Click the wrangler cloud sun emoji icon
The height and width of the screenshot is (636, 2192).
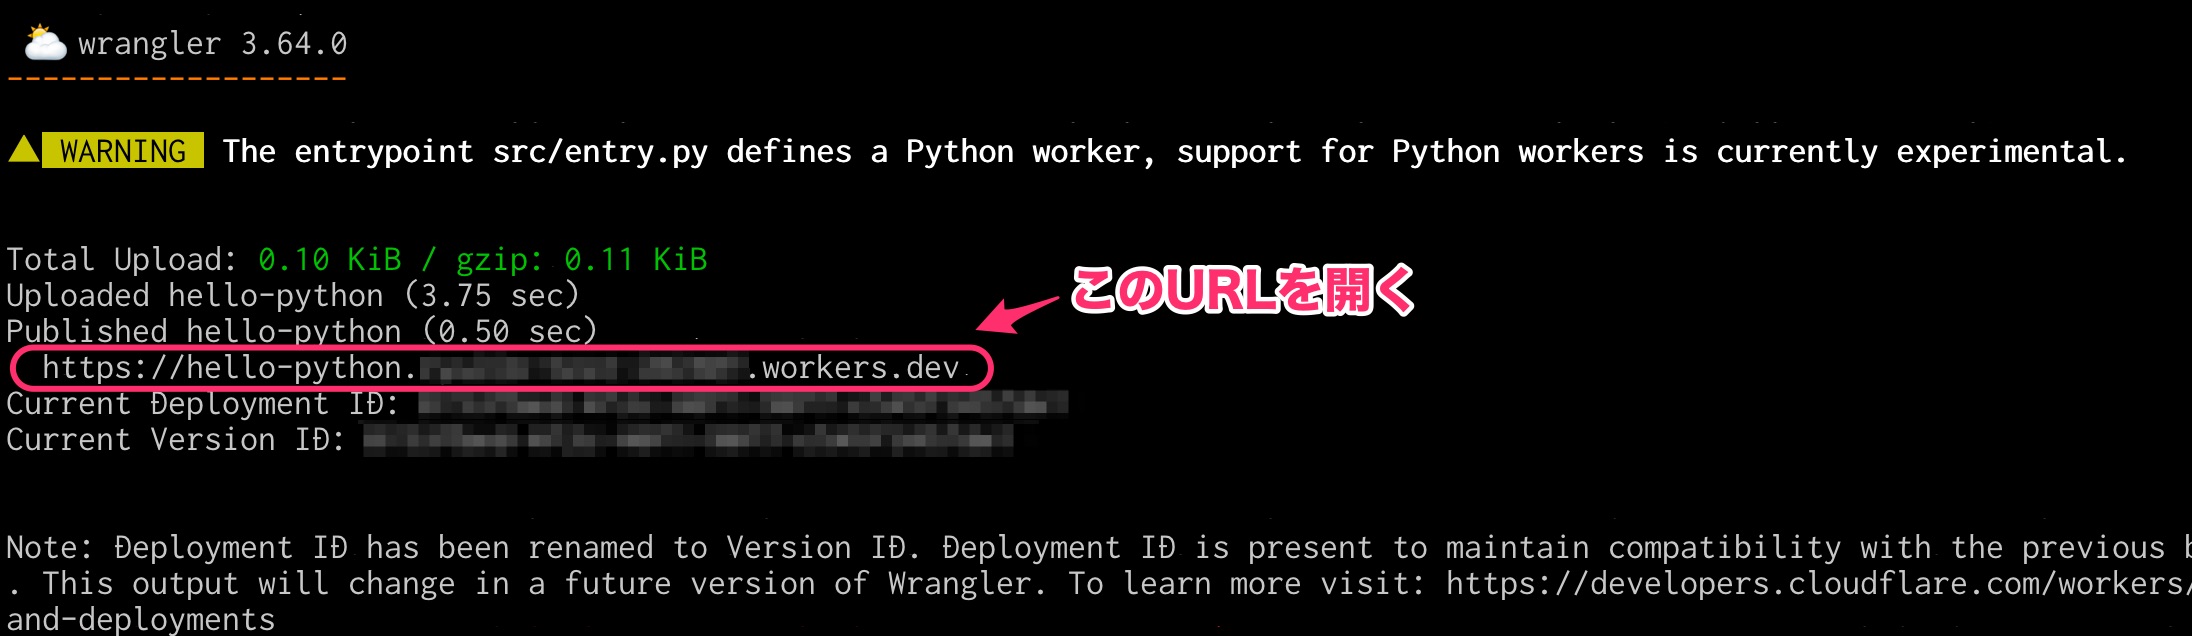point(45,43)
